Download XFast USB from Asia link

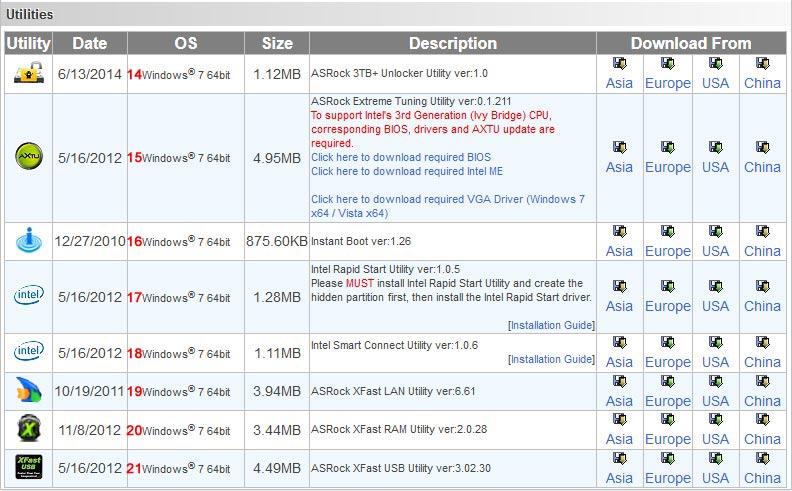[619, 478]
